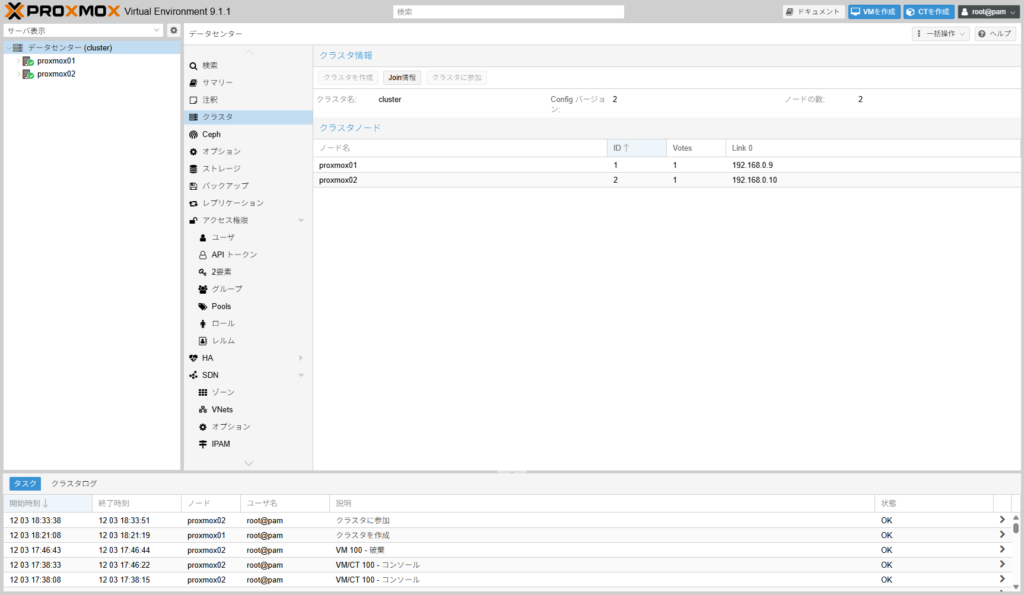Select the タスク tab
Screen dimensions: 1024x595
click(x=25, y=483)
